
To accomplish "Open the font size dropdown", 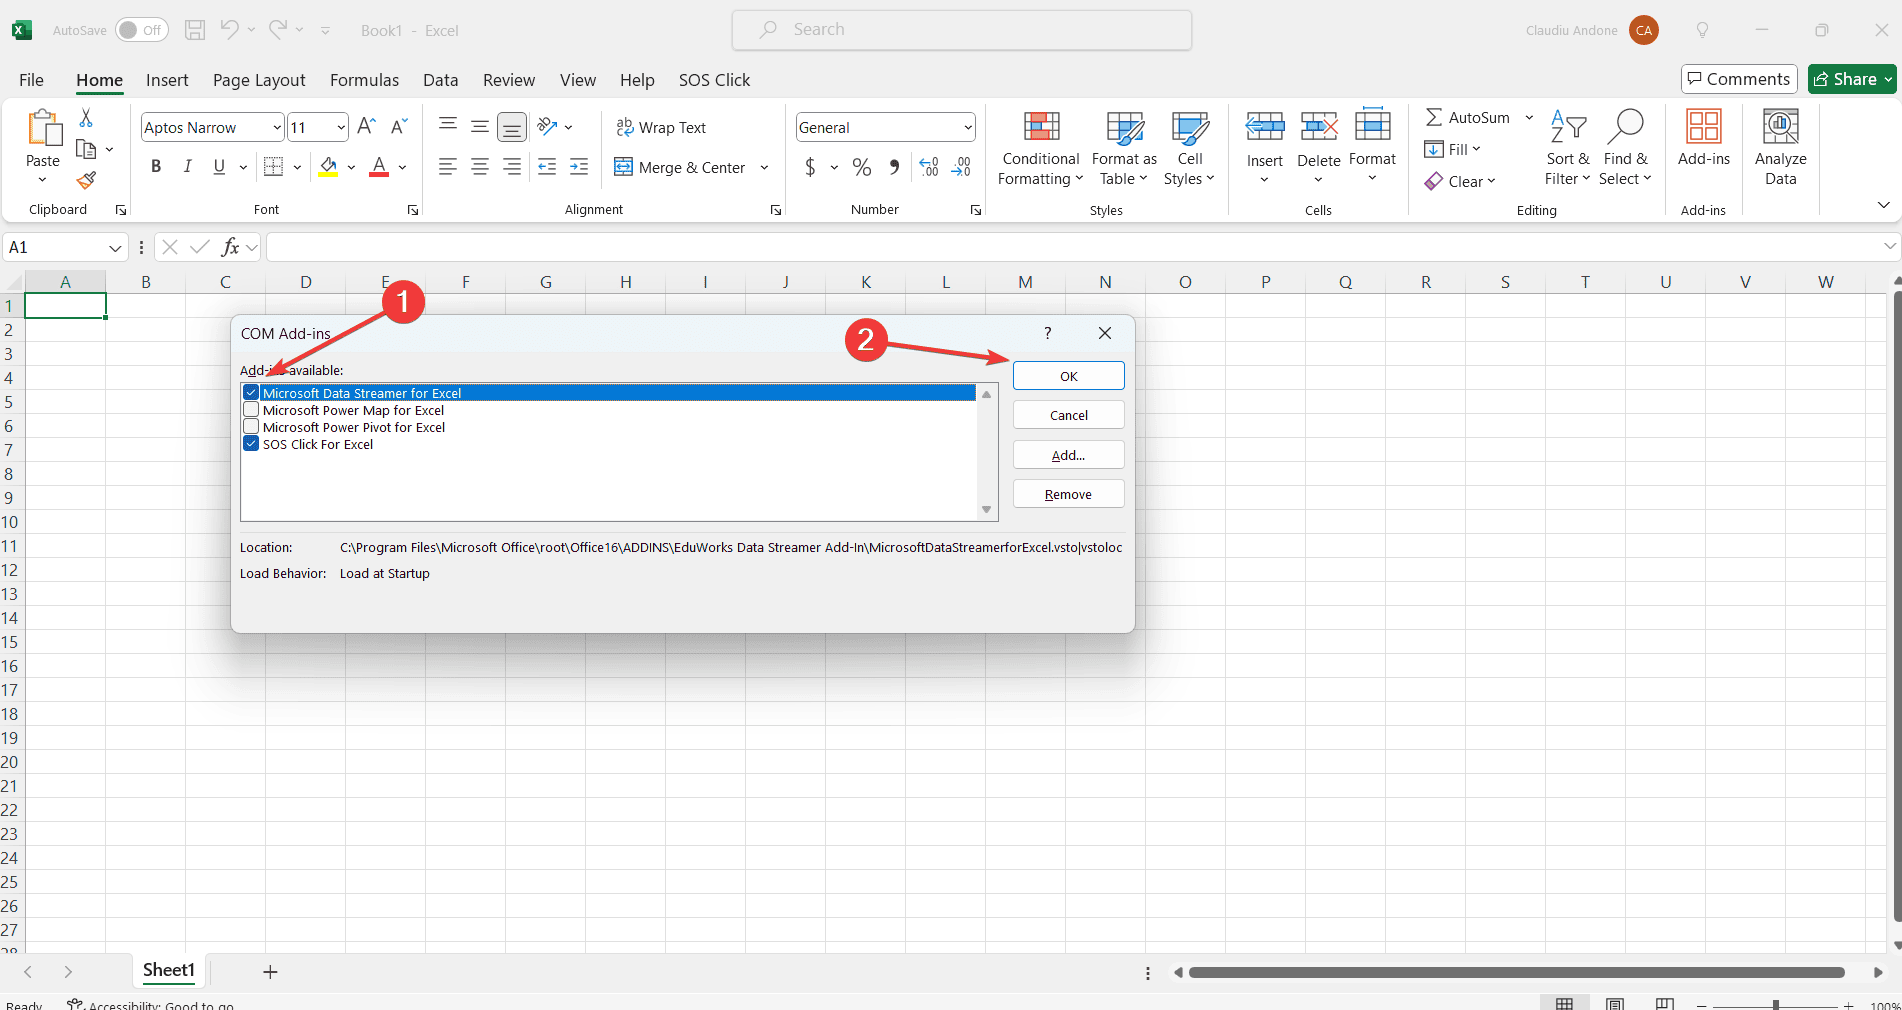I will (341, 127).
